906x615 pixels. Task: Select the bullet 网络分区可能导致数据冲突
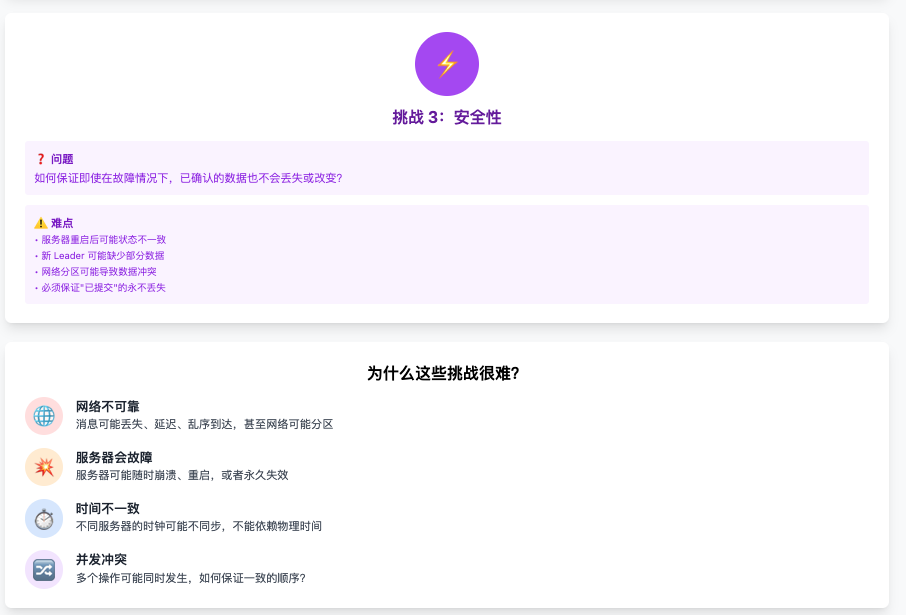(98, 271)
